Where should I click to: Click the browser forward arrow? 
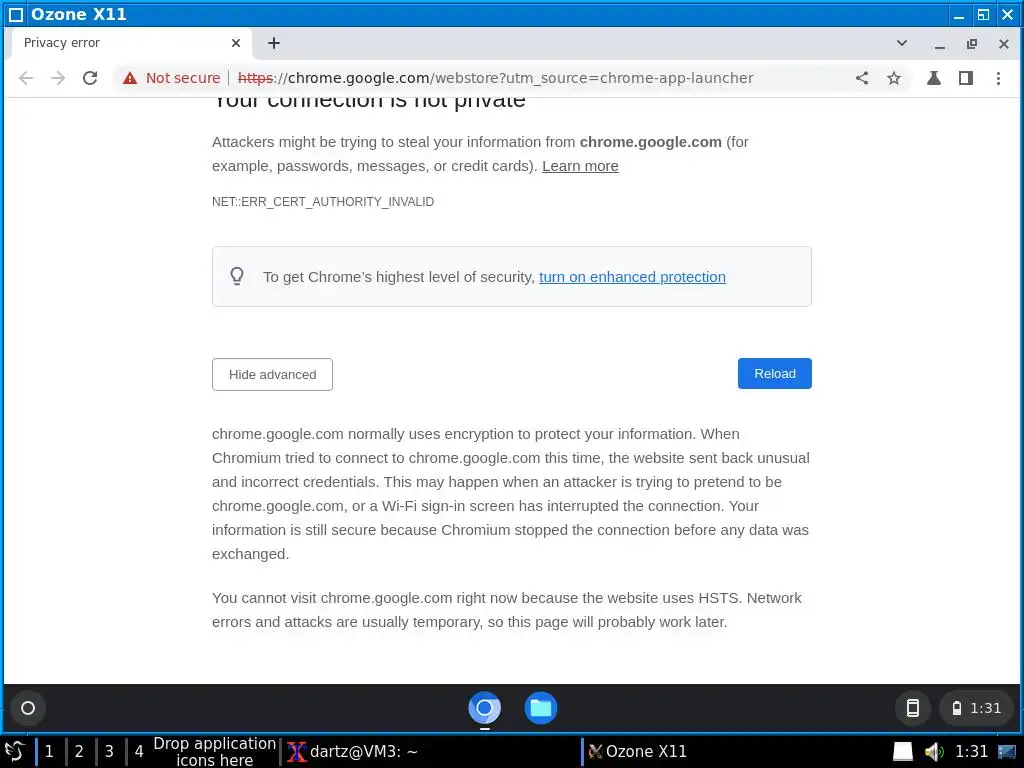(x=58, y=78)
